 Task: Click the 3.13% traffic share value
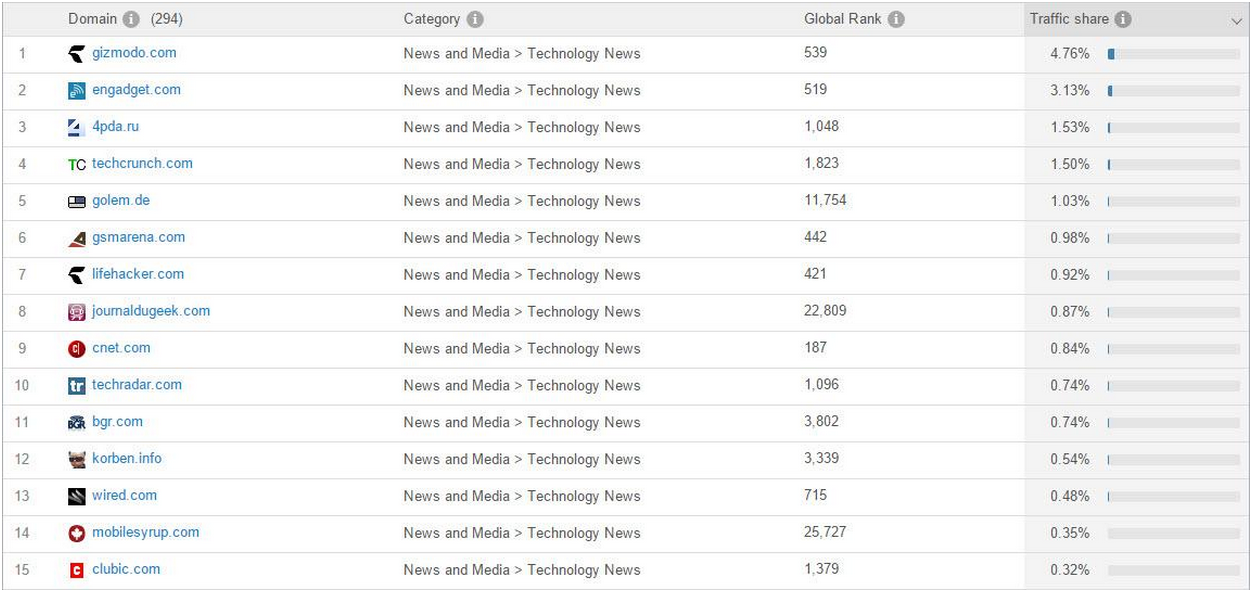pyautogui.click(x=1069, y=90)
